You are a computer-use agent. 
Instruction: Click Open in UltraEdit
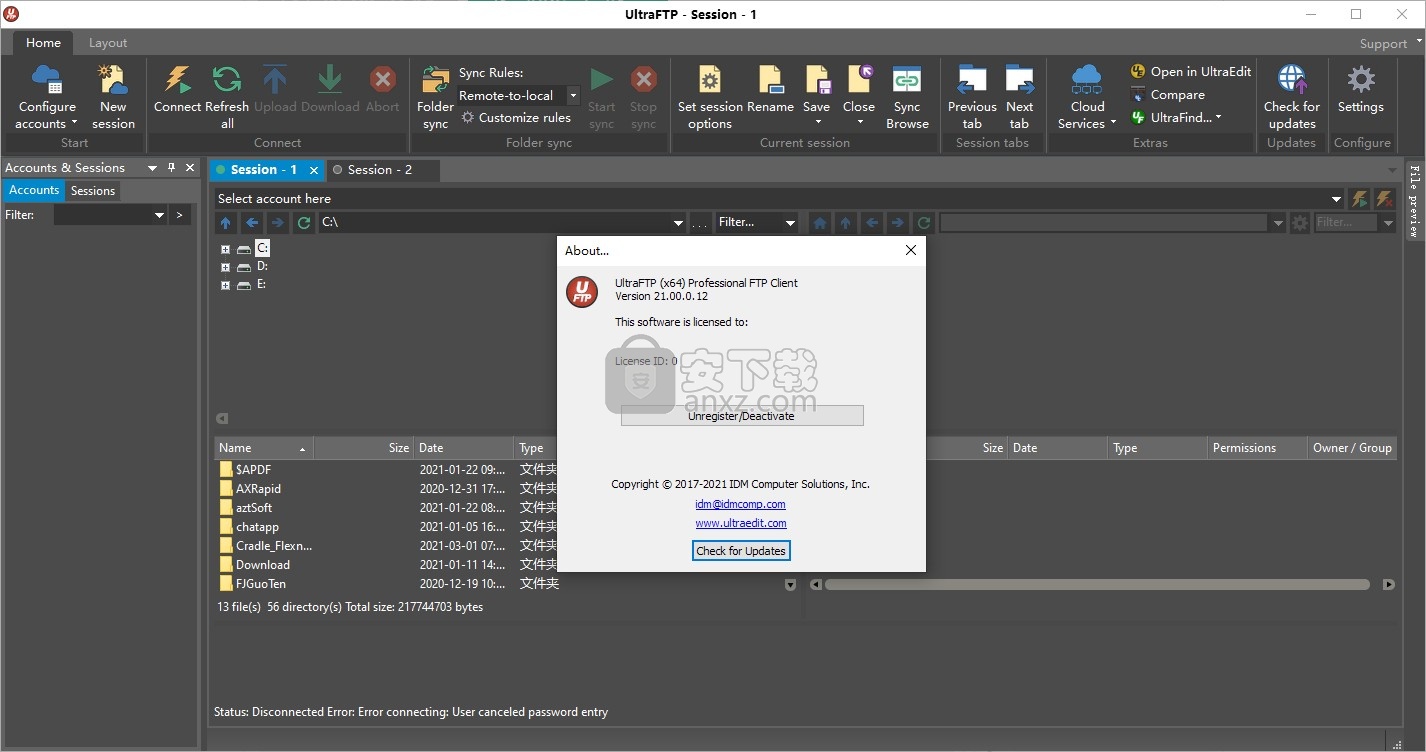click(1191, 72)
